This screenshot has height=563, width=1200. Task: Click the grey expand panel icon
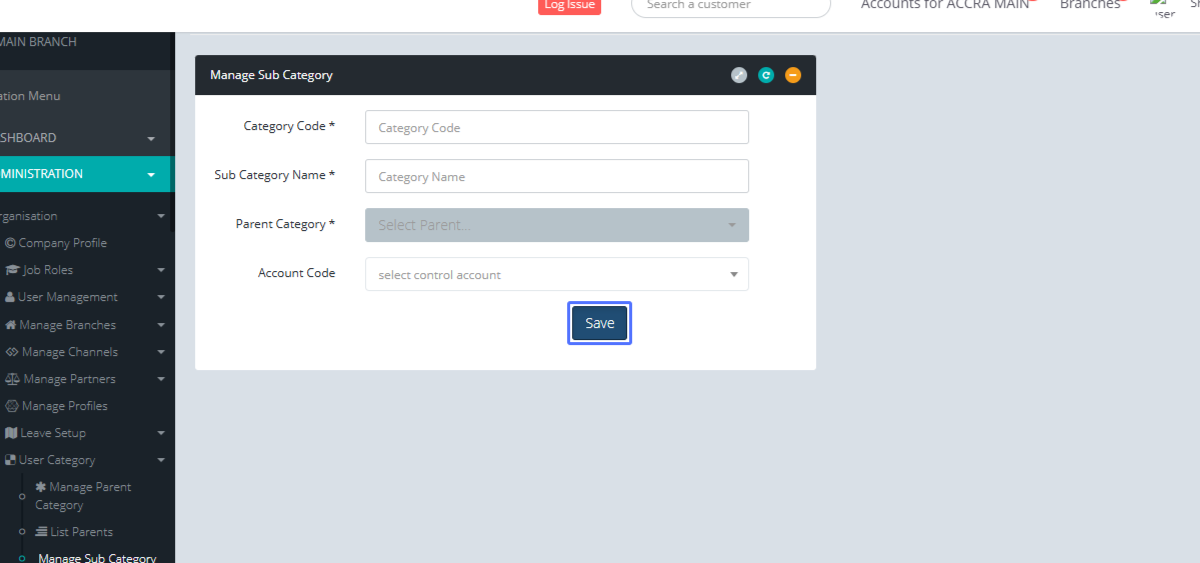point(739,75)
